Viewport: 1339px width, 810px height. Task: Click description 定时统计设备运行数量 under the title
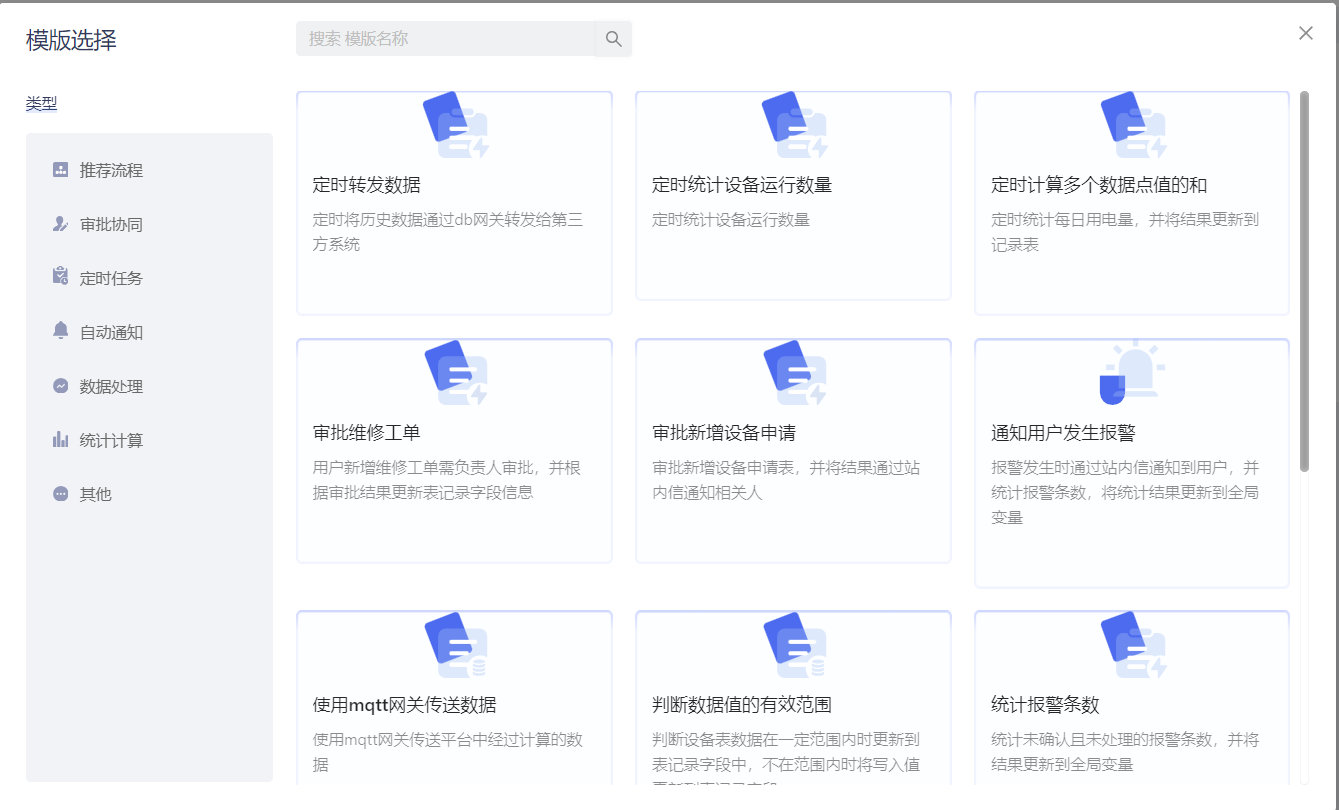pos(730,220)
